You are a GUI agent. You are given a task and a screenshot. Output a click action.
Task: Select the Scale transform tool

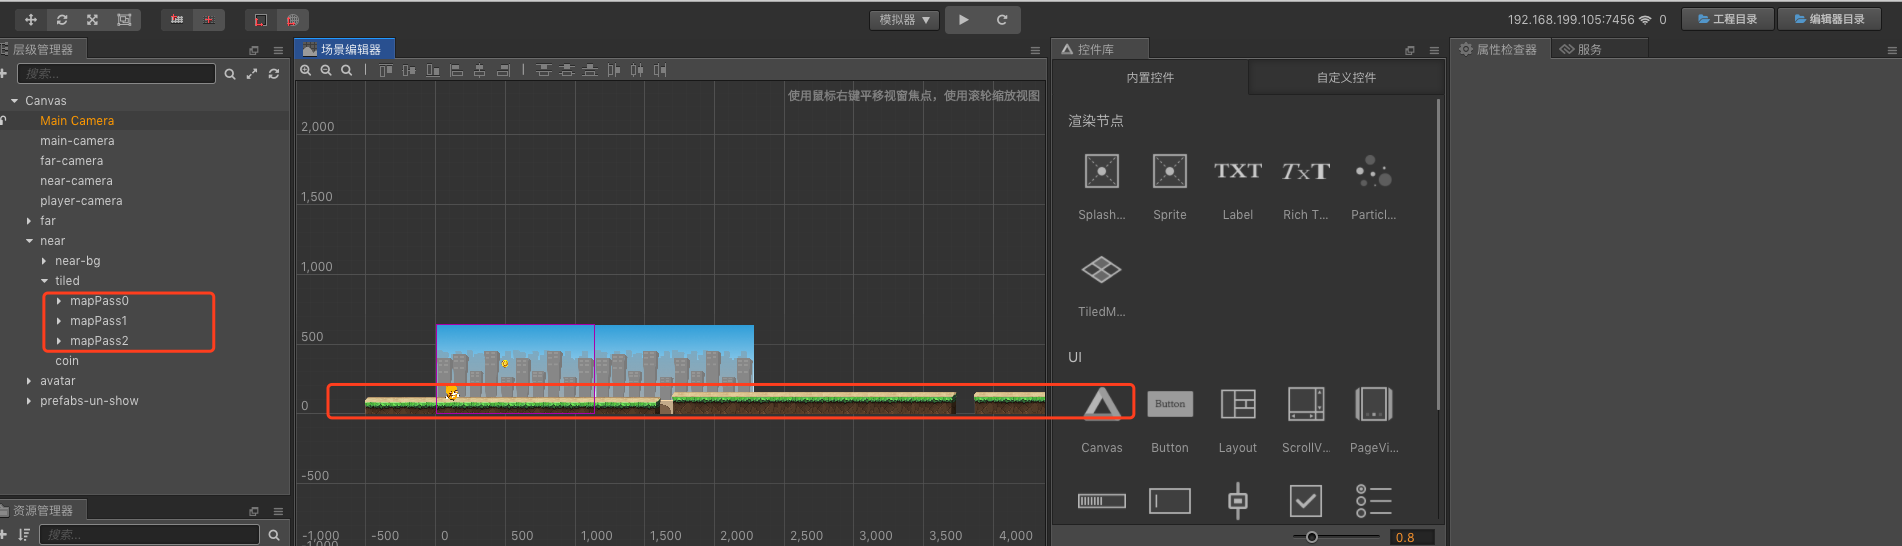[93, 20]
